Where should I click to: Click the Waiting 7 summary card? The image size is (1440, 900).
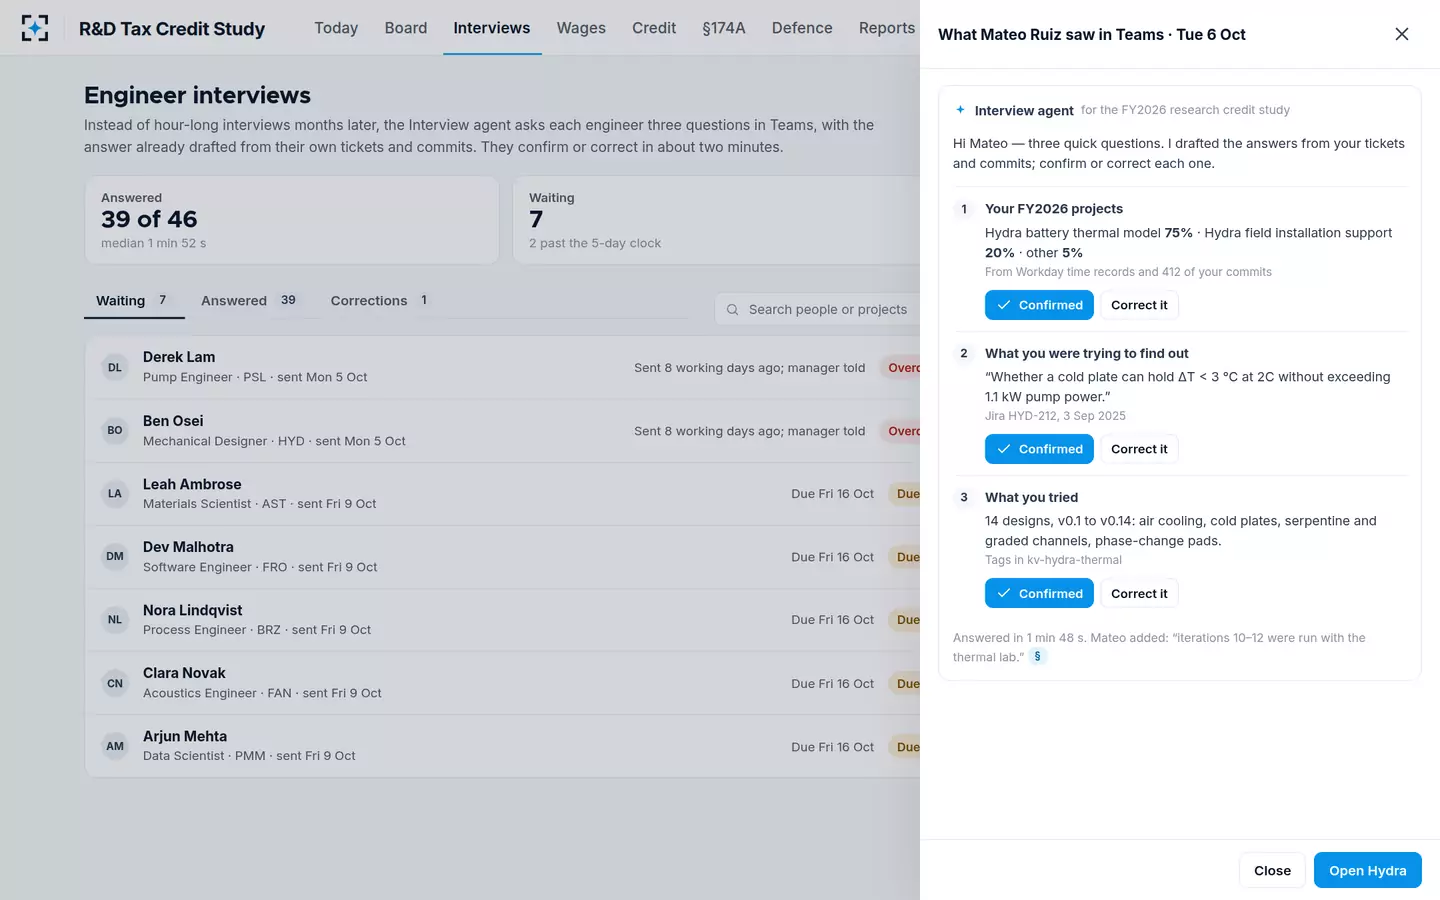716,220
